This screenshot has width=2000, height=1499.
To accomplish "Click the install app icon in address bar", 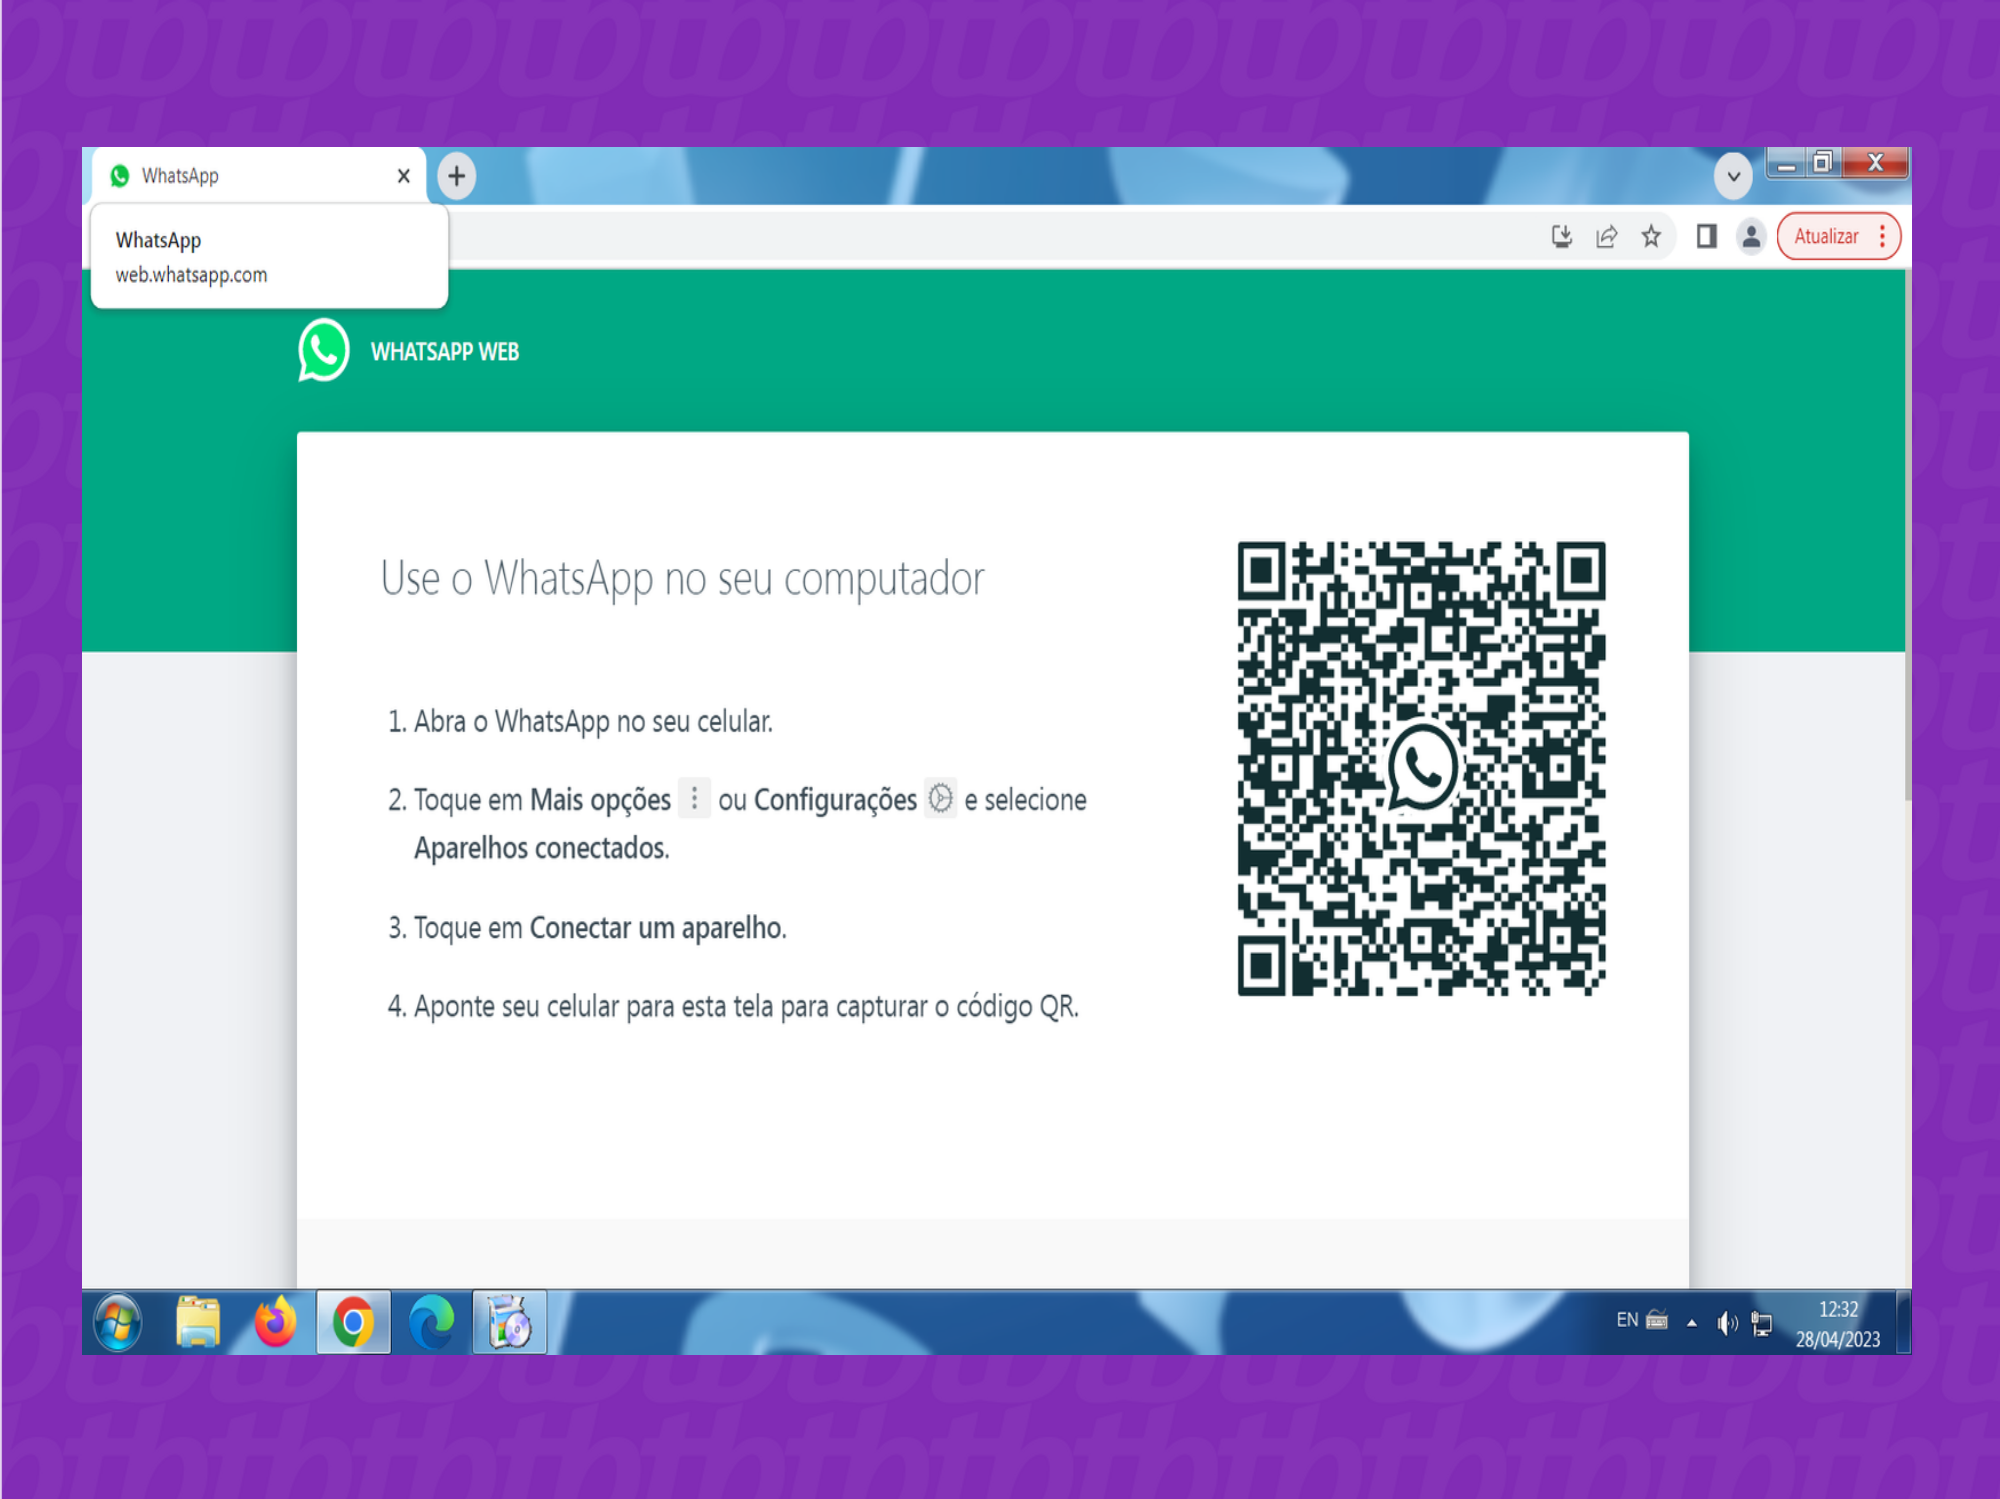I will 1562,236.
